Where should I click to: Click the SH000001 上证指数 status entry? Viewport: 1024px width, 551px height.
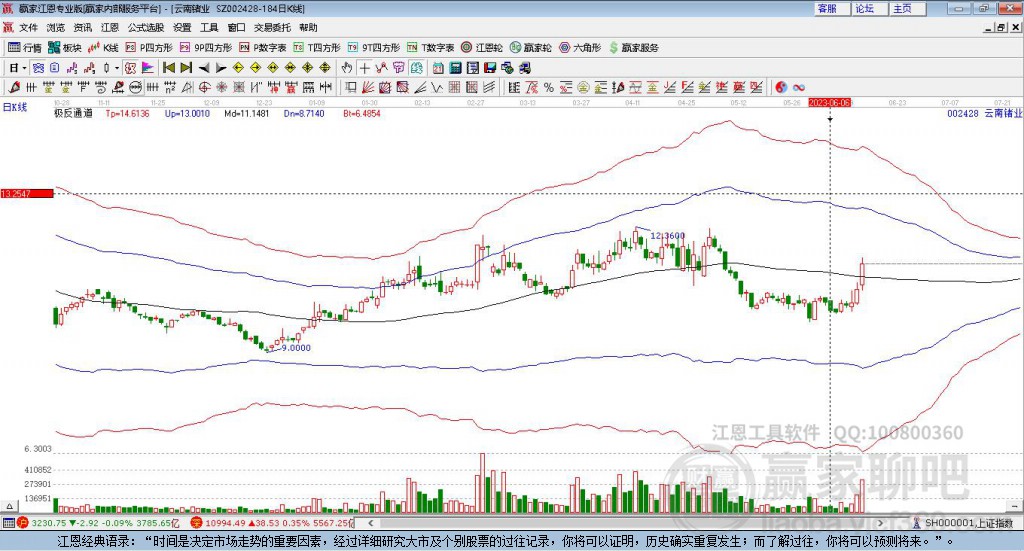tap(963, 523)
